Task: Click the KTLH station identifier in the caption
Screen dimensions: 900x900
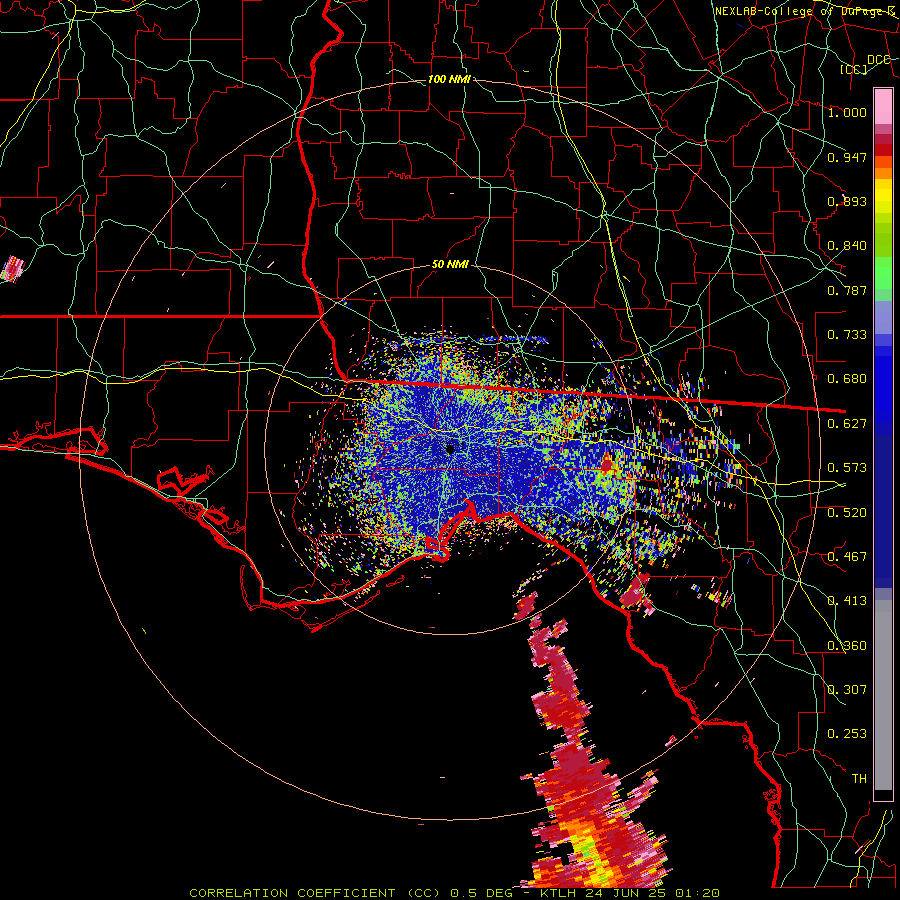Action: click(560, 893)
